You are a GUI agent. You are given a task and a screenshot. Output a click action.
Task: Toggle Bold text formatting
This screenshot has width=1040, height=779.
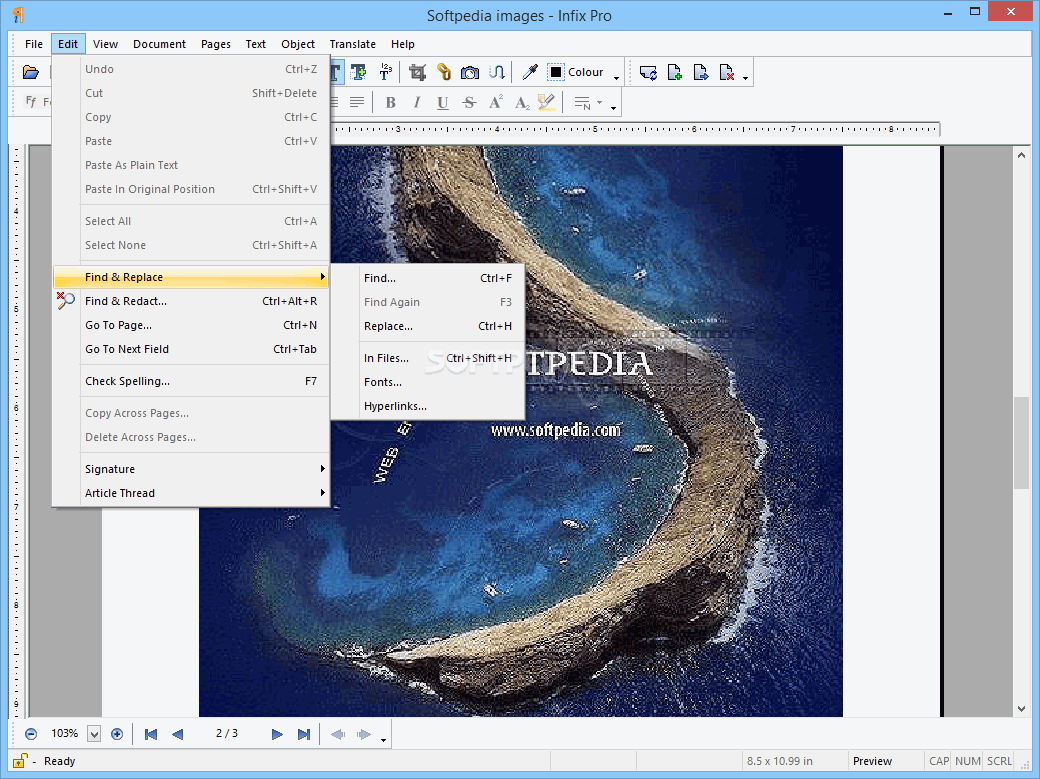(391, 102)
